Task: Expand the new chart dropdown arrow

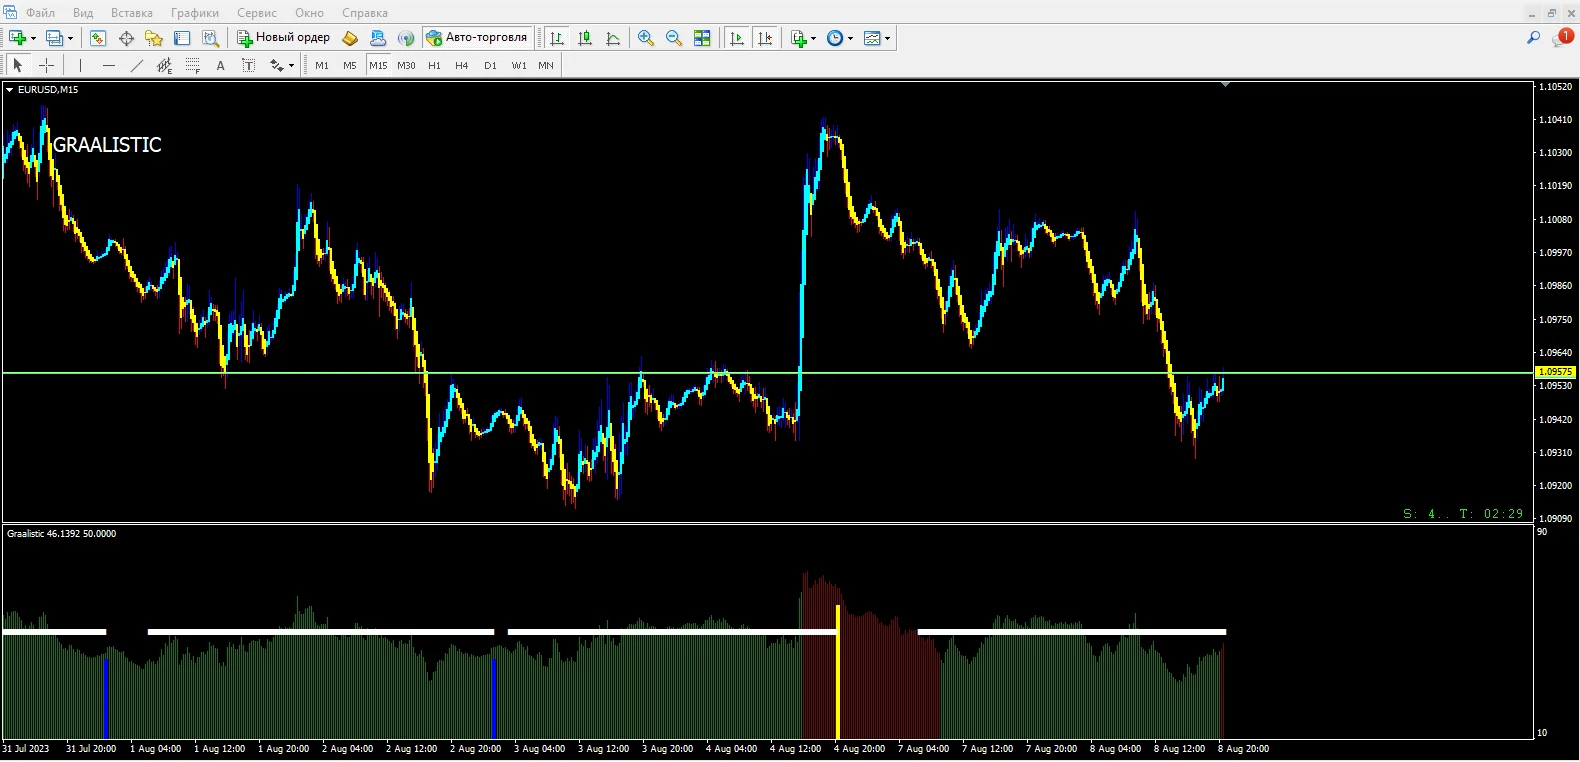Action: tap(33, 38)
